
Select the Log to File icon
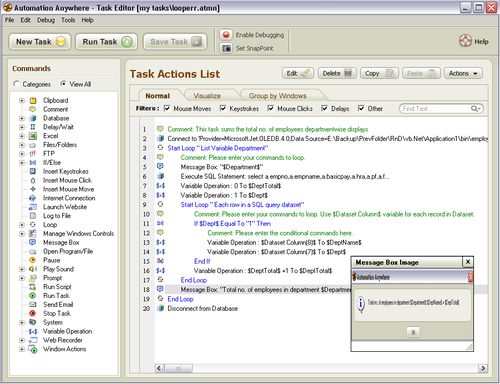point(33,216)
